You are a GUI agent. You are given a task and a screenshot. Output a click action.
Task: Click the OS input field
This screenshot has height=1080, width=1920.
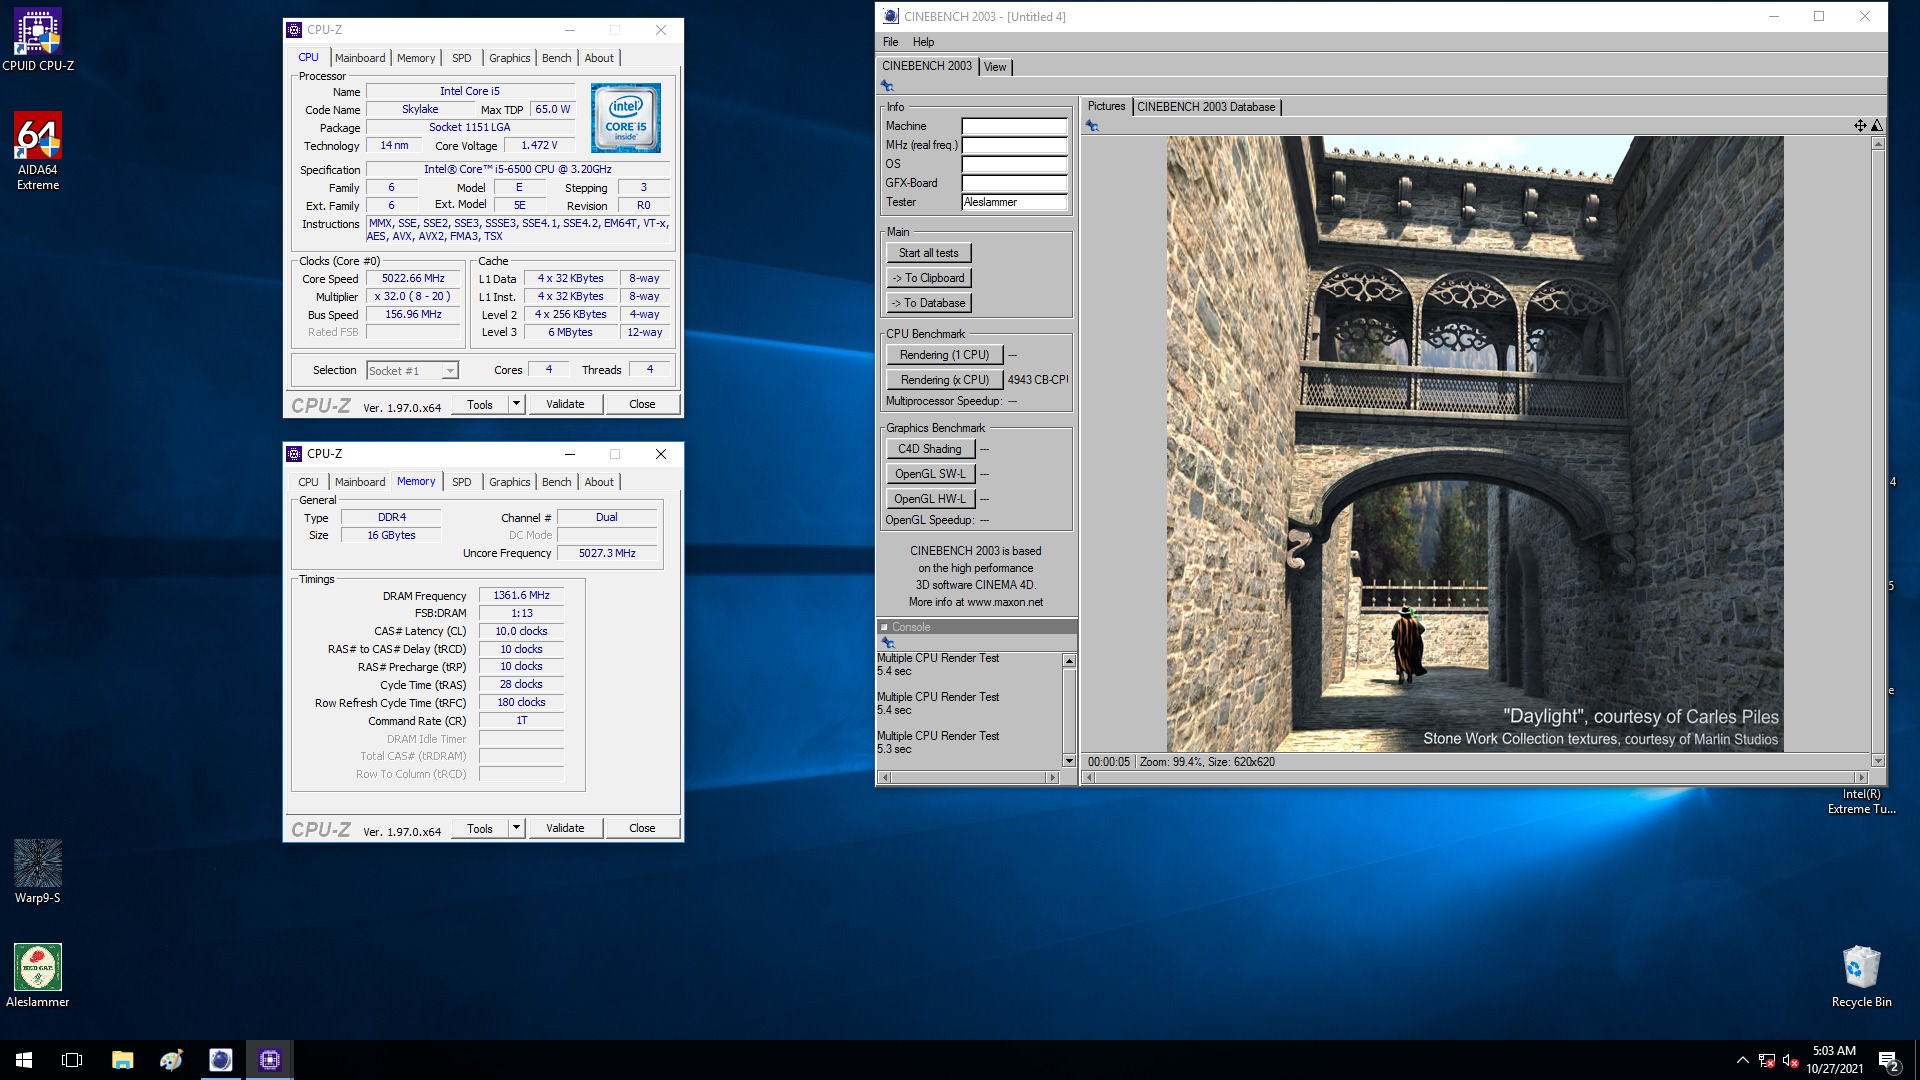point(1014,164)
